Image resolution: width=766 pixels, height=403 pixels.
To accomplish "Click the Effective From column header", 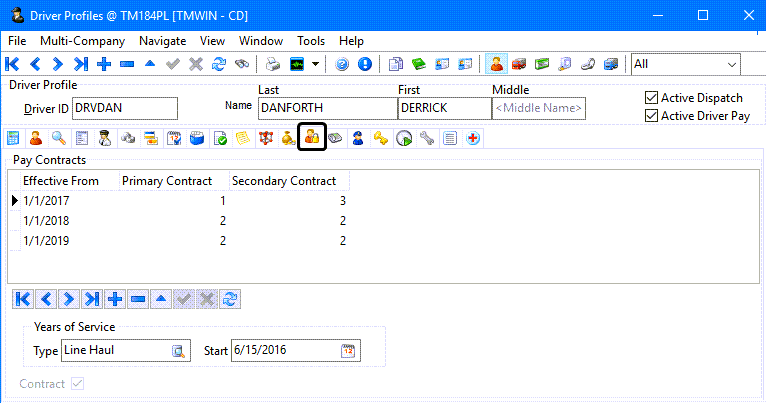I will point(62,181).
